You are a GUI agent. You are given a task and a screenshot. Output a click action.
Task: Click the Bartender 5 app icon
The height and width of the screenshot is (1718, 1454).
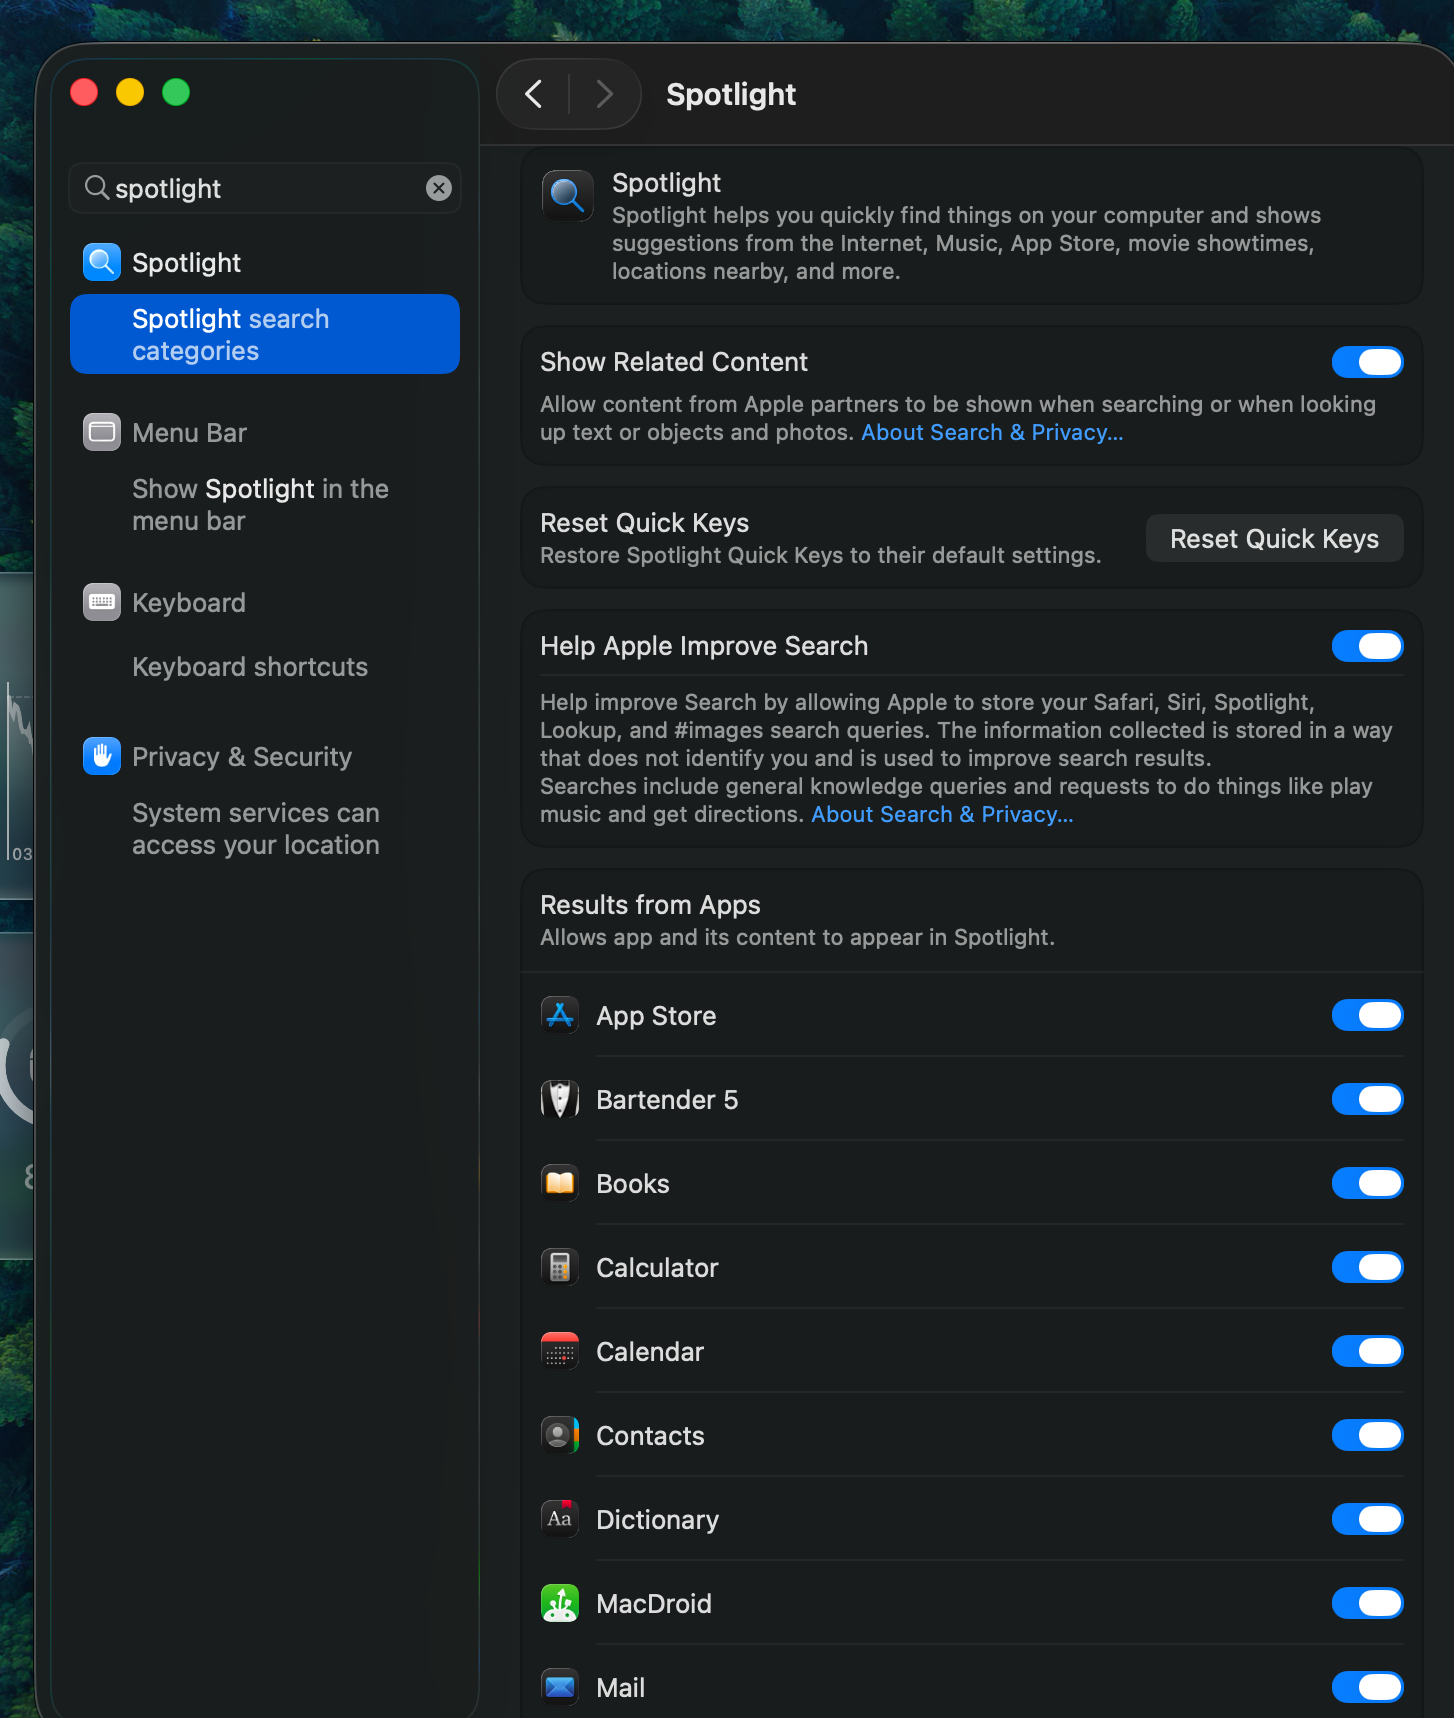[560, 1099]
